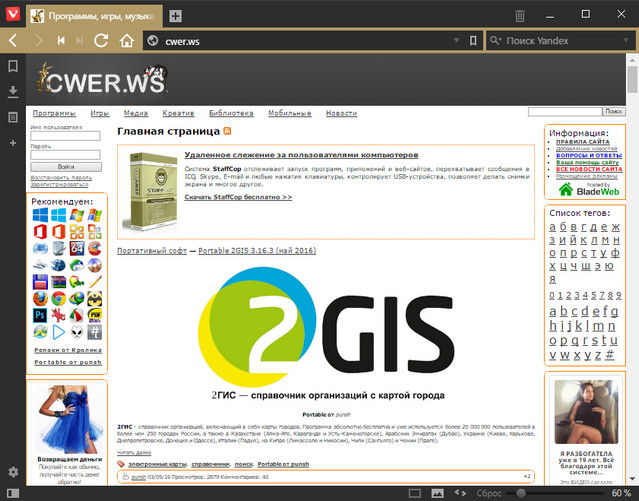Click the username input field
Screen dimensions: 639x501
coord(65,136)
